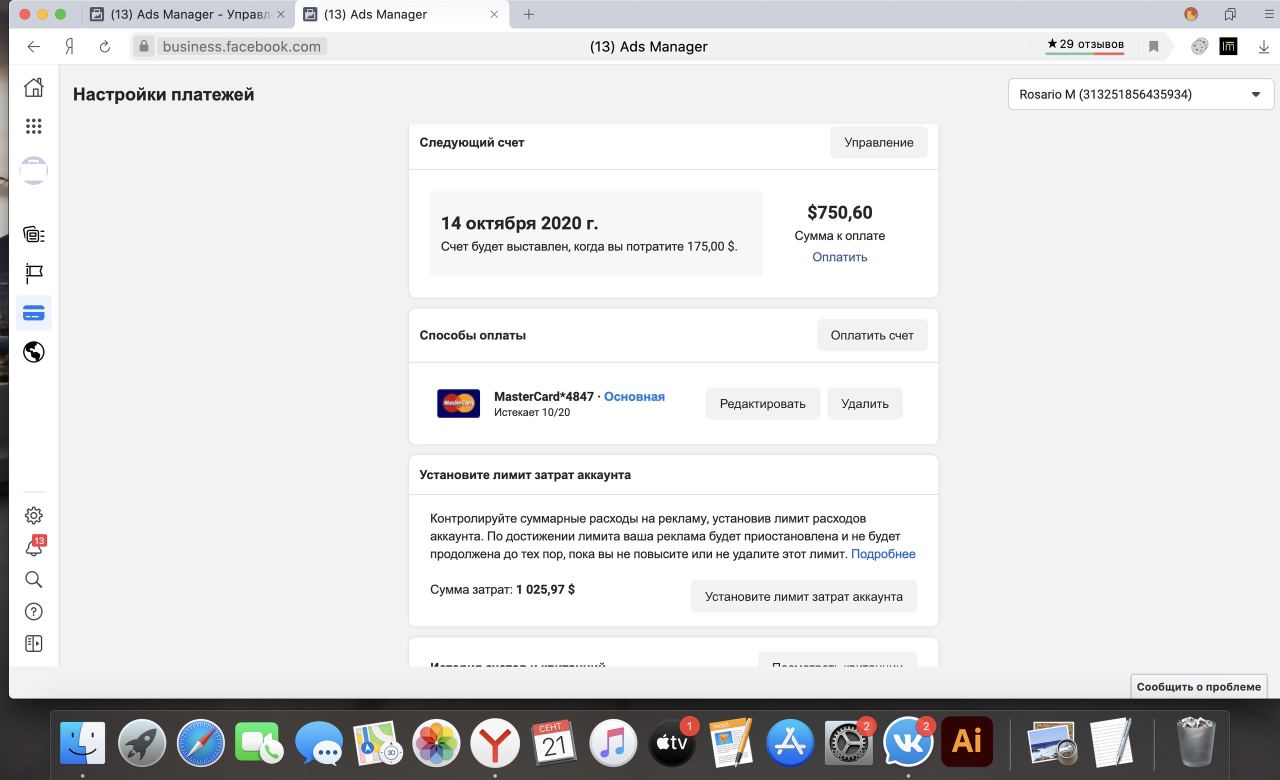Open the browser downloads arrow icon
This screenshot has height=780, width=1280.
point(1264,46)
